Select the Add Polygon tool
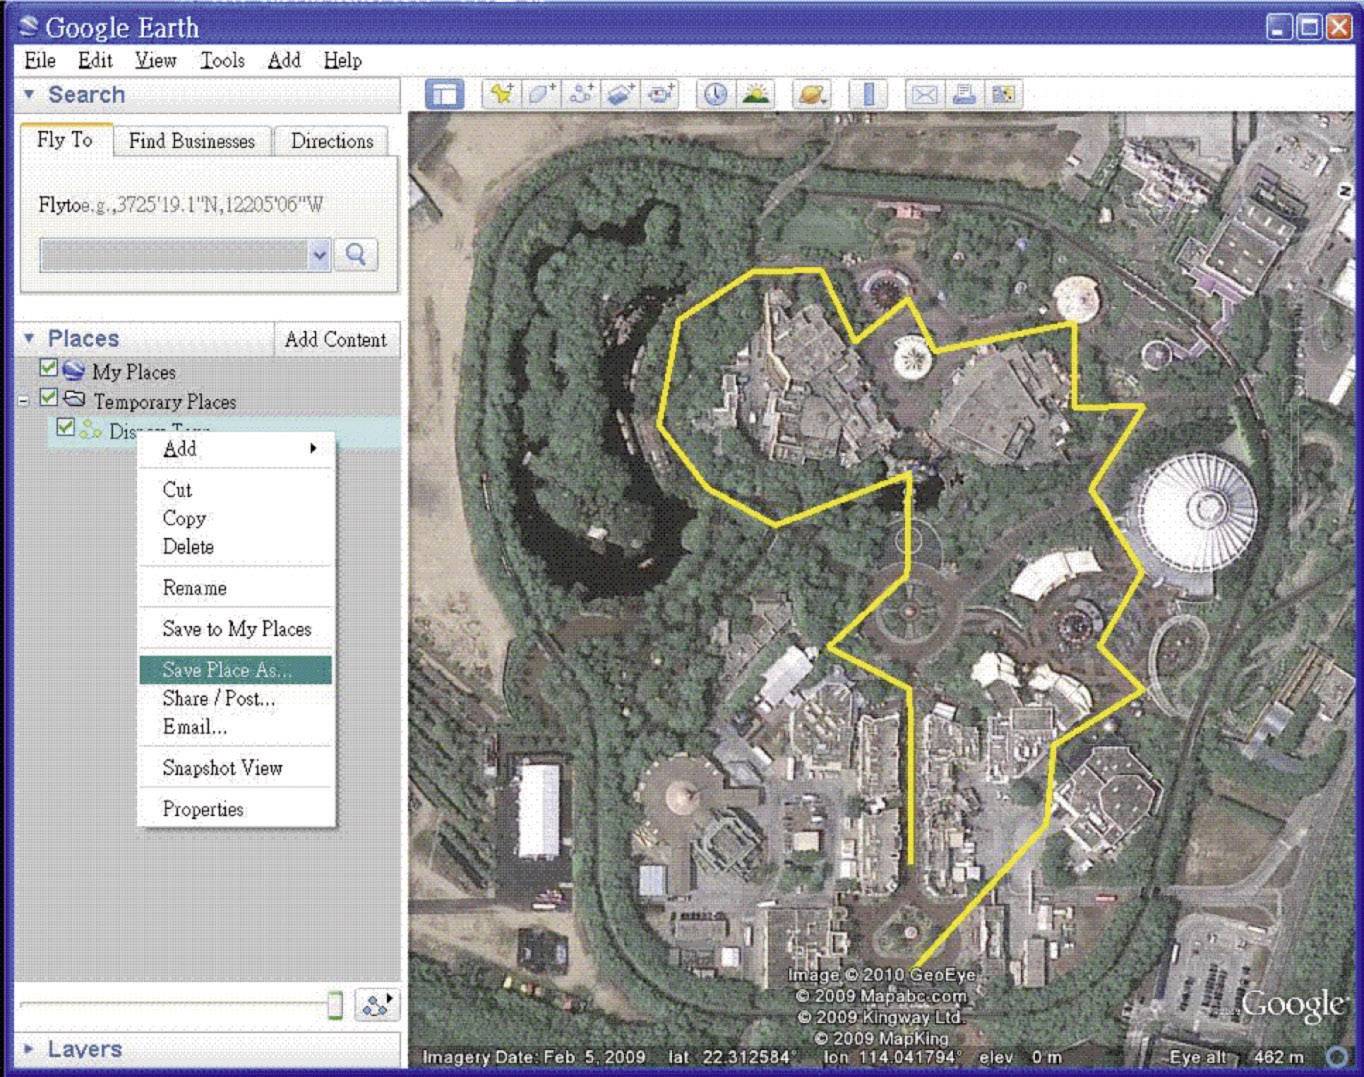 tap(541, 95)
